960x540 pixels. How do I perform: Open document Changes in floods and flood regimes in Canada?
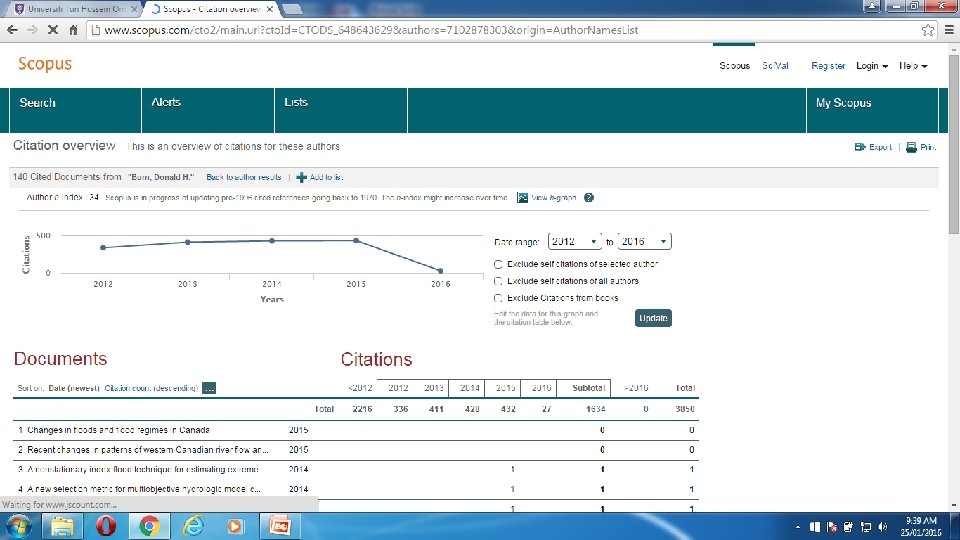pyautogui.click(x=118, y=430)
